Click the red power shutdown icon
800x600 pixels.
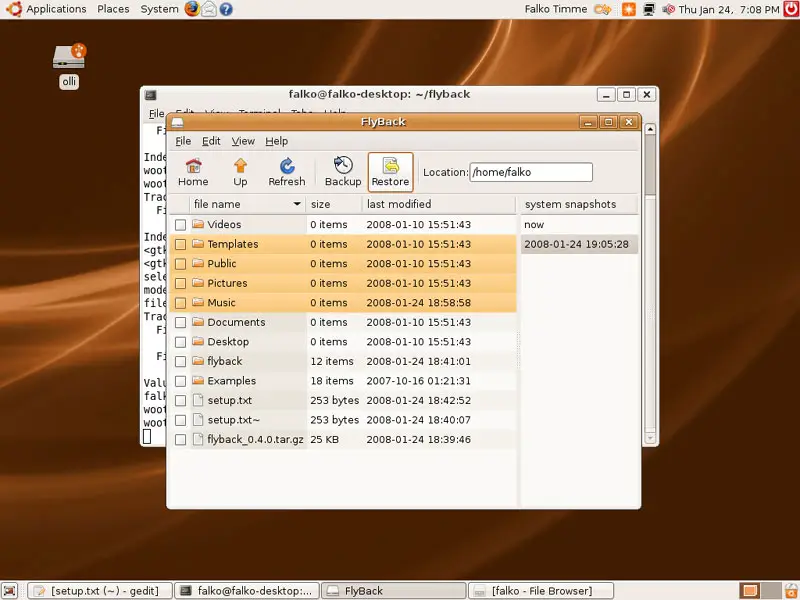coord(791,9)
